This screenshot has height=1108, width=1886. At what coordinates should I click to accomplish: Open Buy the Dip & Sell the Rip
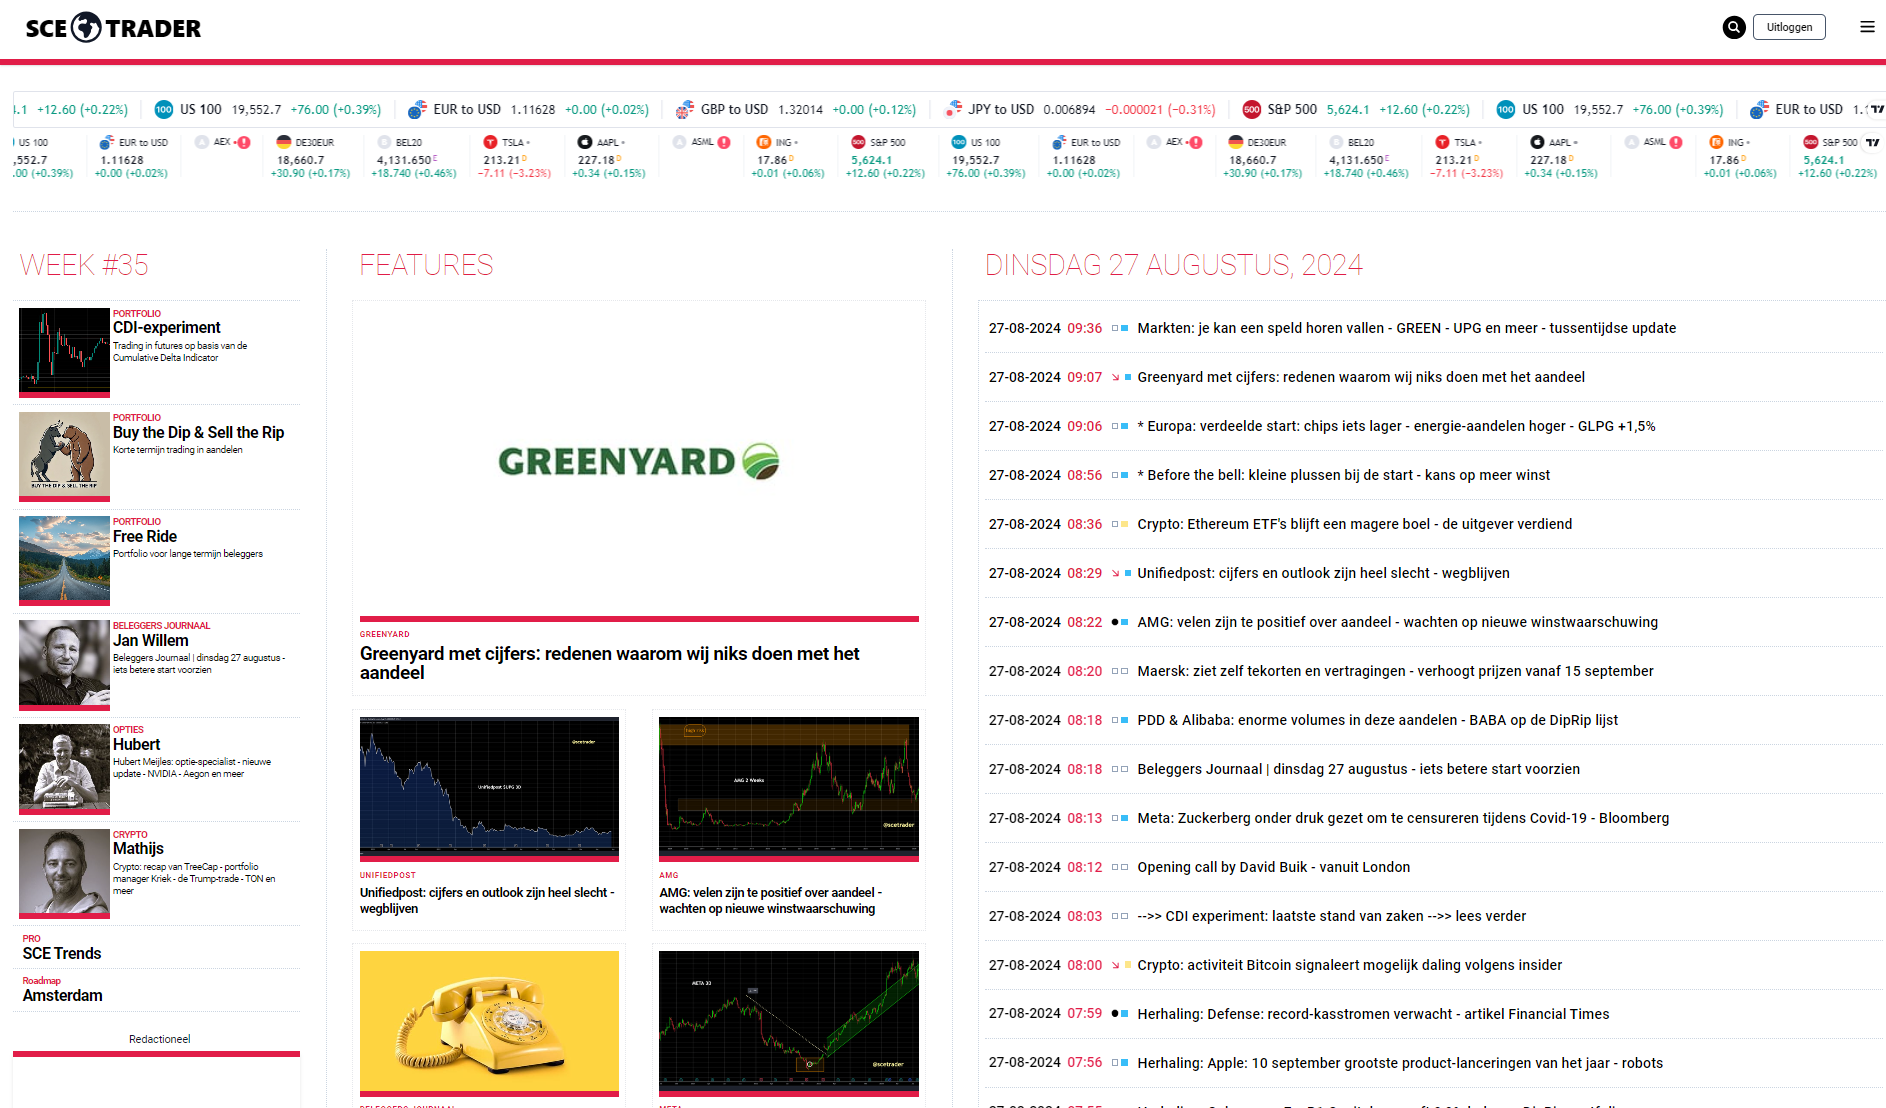tap(198, 432)
